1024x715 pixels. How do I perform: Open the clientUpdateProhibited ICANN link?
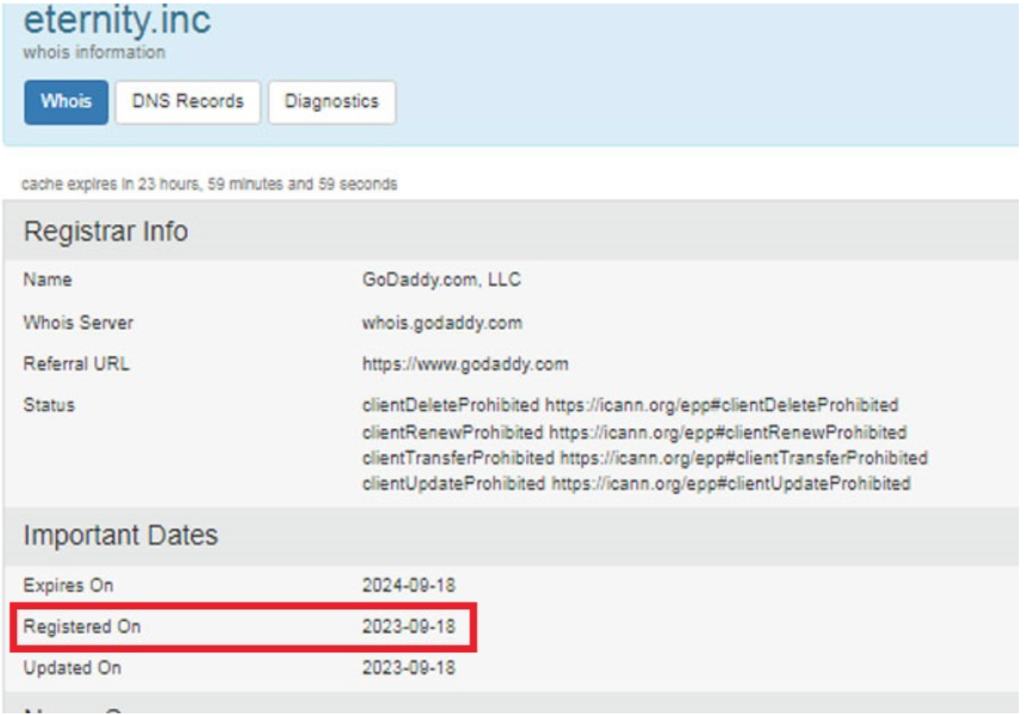730,484
